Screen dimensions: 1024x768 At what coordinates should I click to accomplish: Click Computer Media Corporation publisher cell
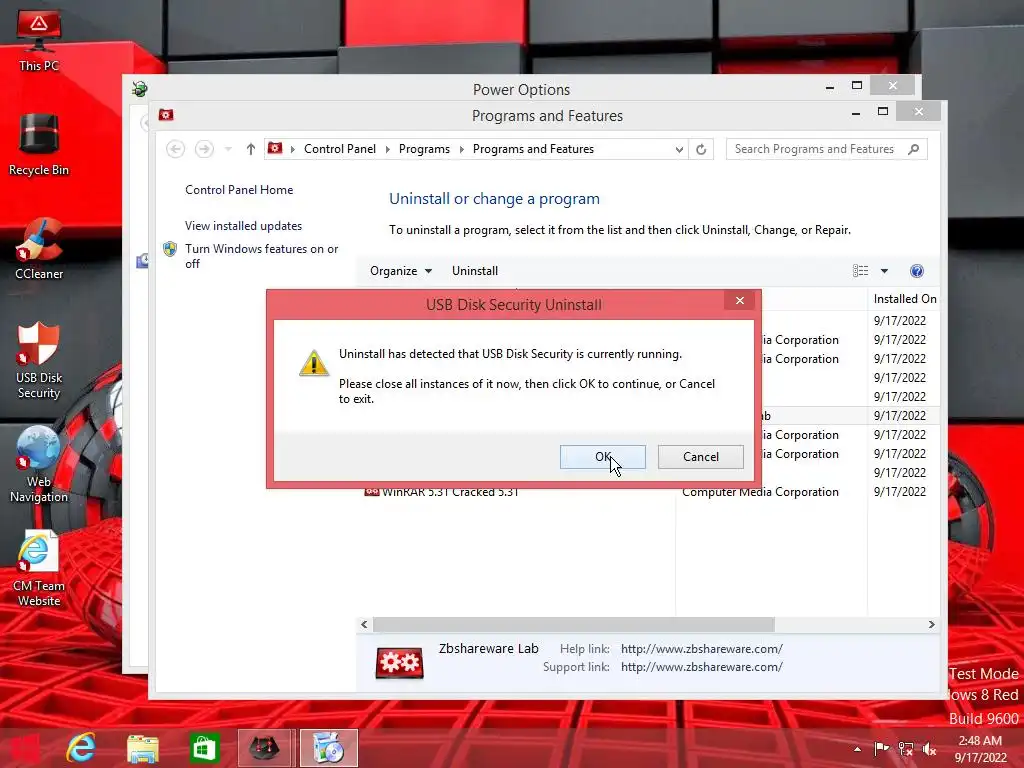pos(760,492)
